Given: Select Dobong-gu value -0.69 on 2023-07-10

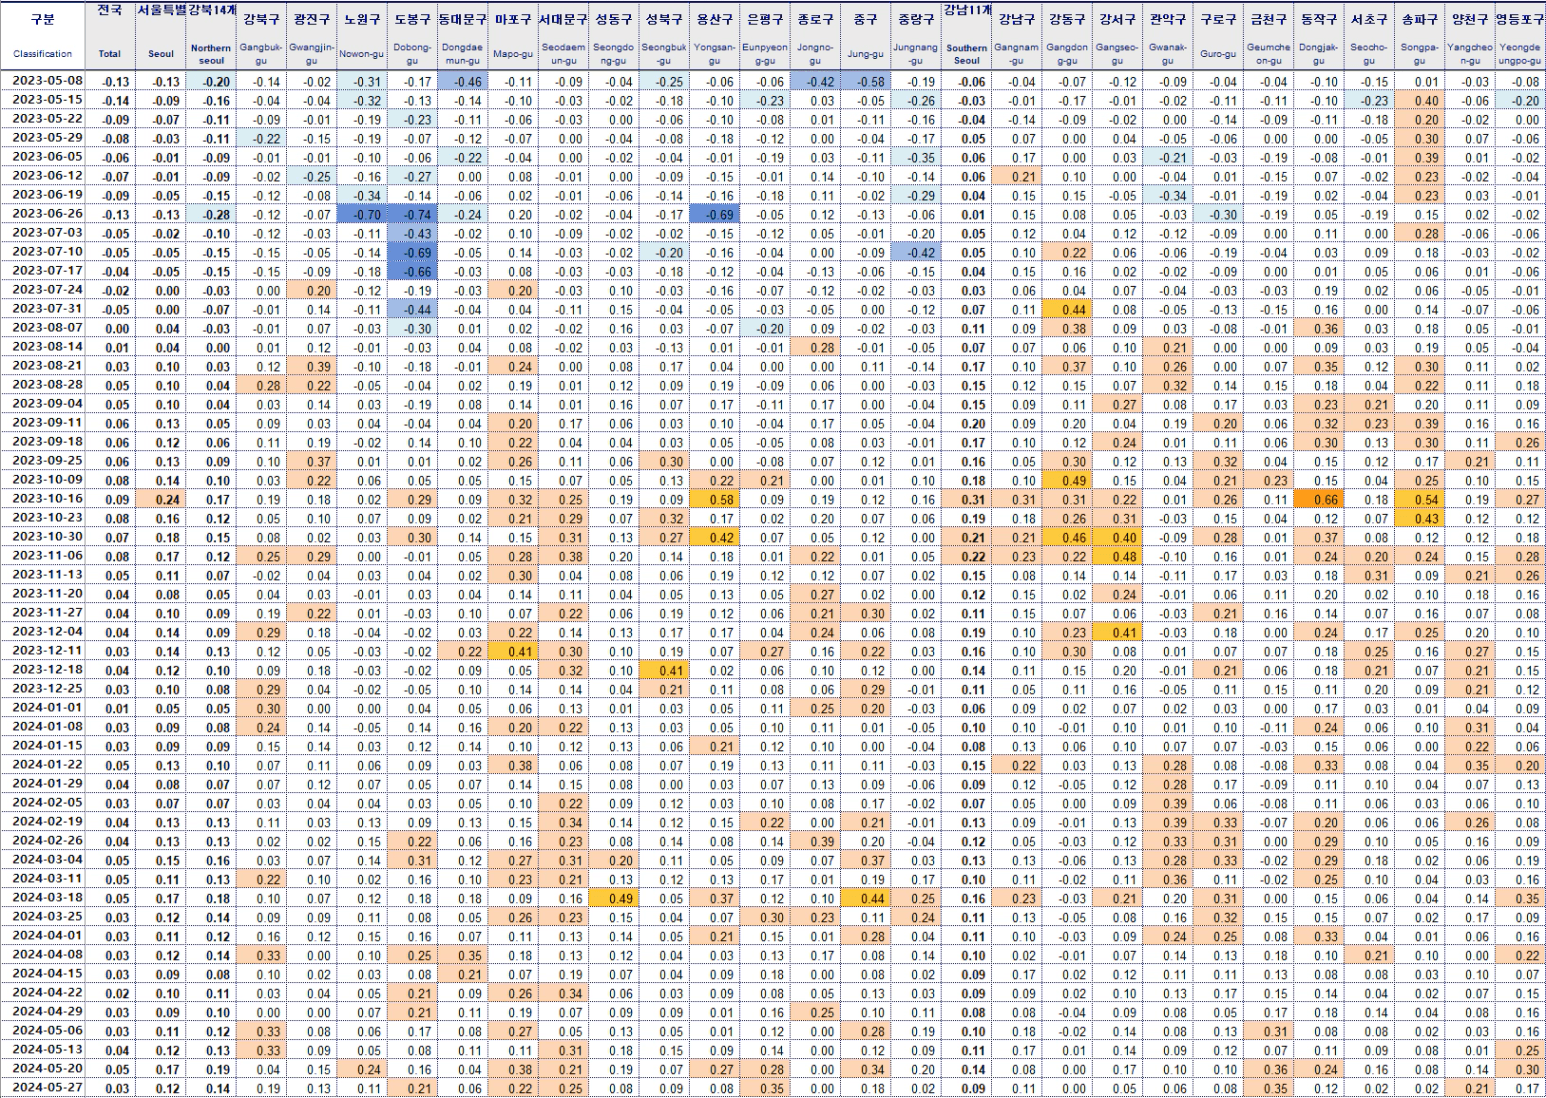Looking at the screenshot, I should tap(412, 252).
